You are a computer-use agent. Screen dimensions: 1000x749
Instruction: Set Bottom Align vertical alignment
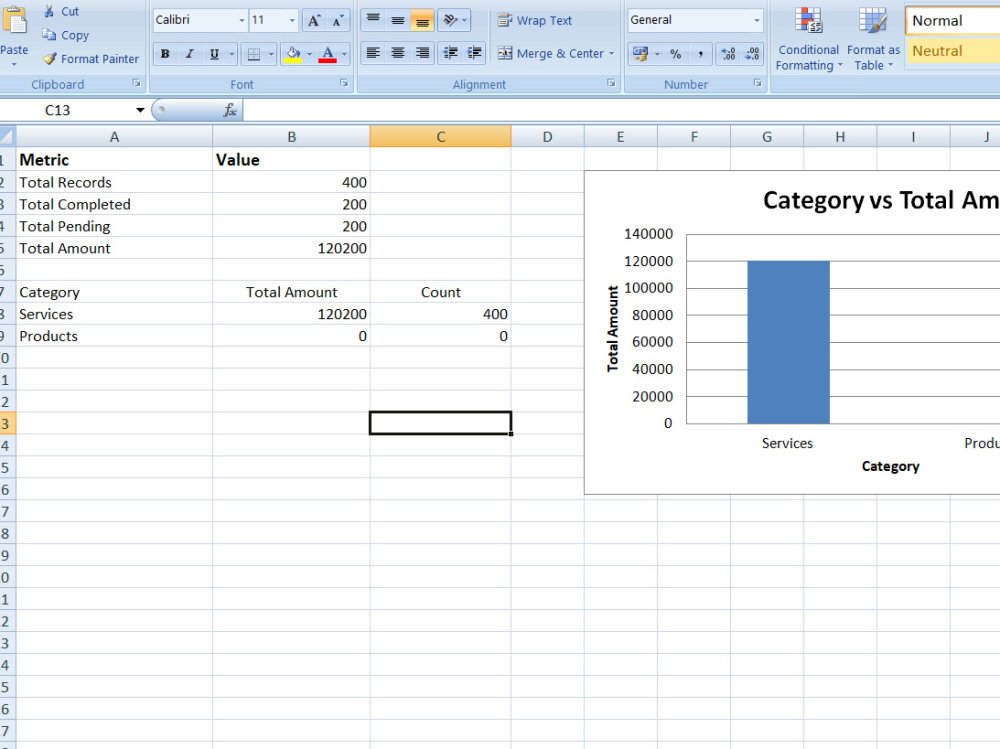tap(422, 20)
